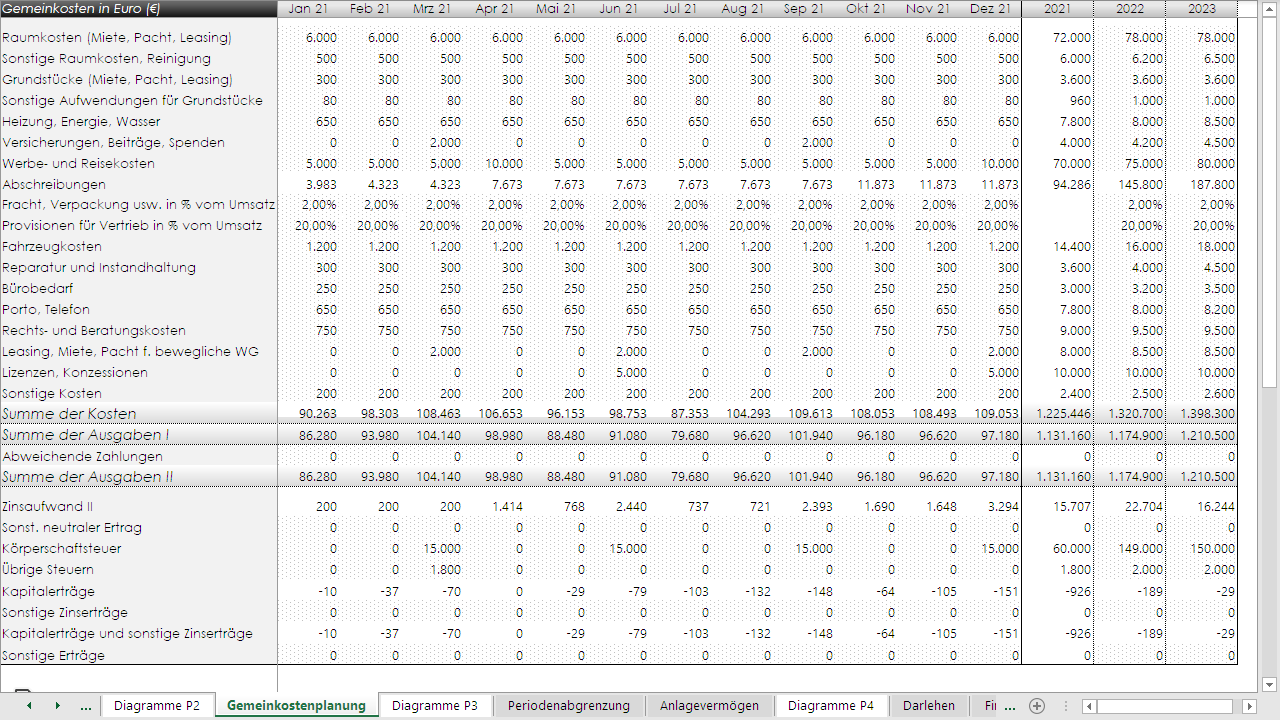Viewport: 1280px width, 720px height.
Task: Add a new sheet with the plus button
Action: pos(1037,706)
